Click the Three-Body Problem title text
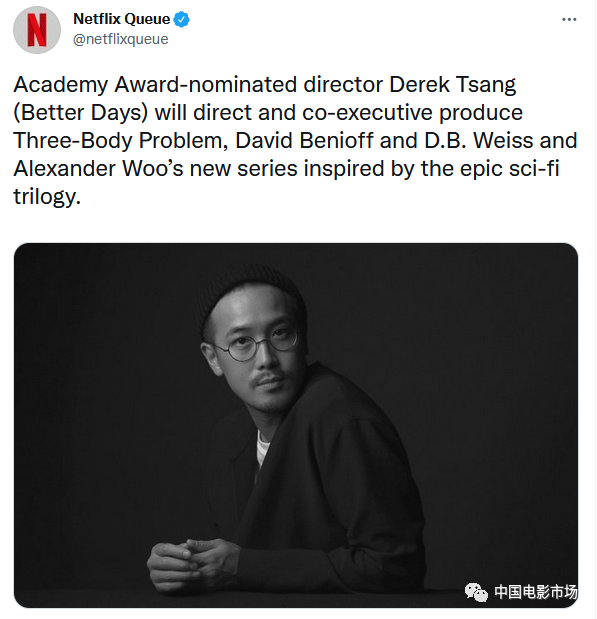 coord(121,141)
